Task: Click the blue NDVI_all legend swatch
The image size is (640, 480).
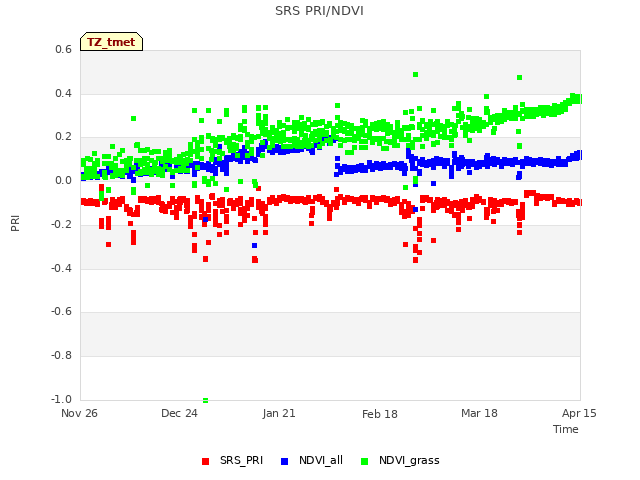Action: pyautogui.click(x=284, y=461)
